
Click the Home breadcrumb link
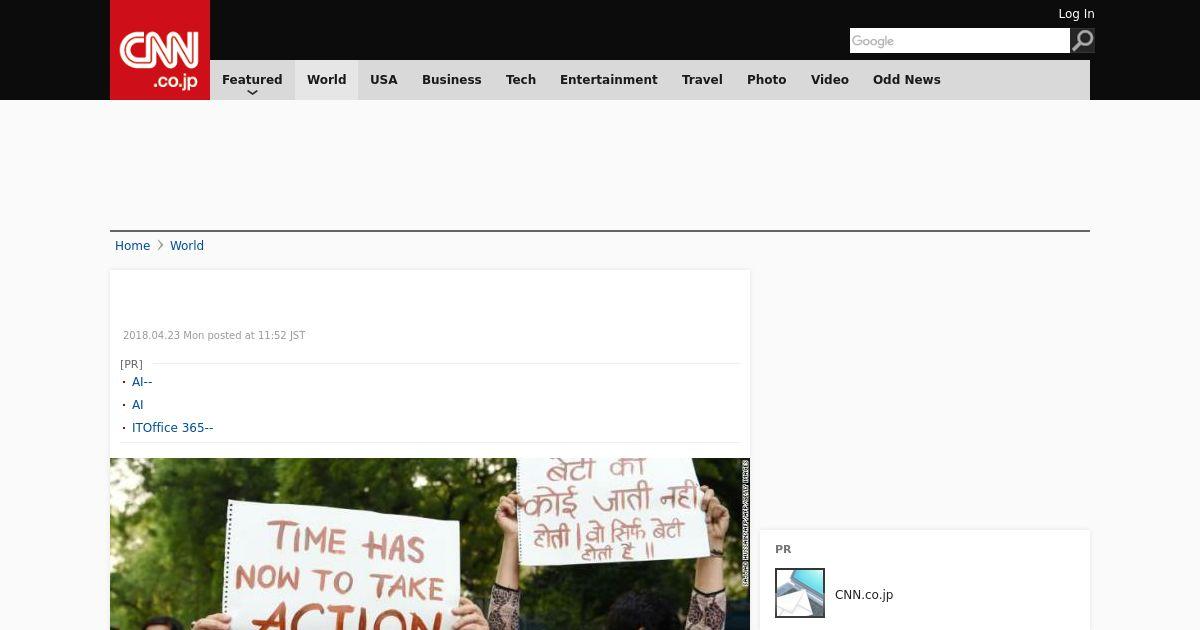[x=132, y=246]
